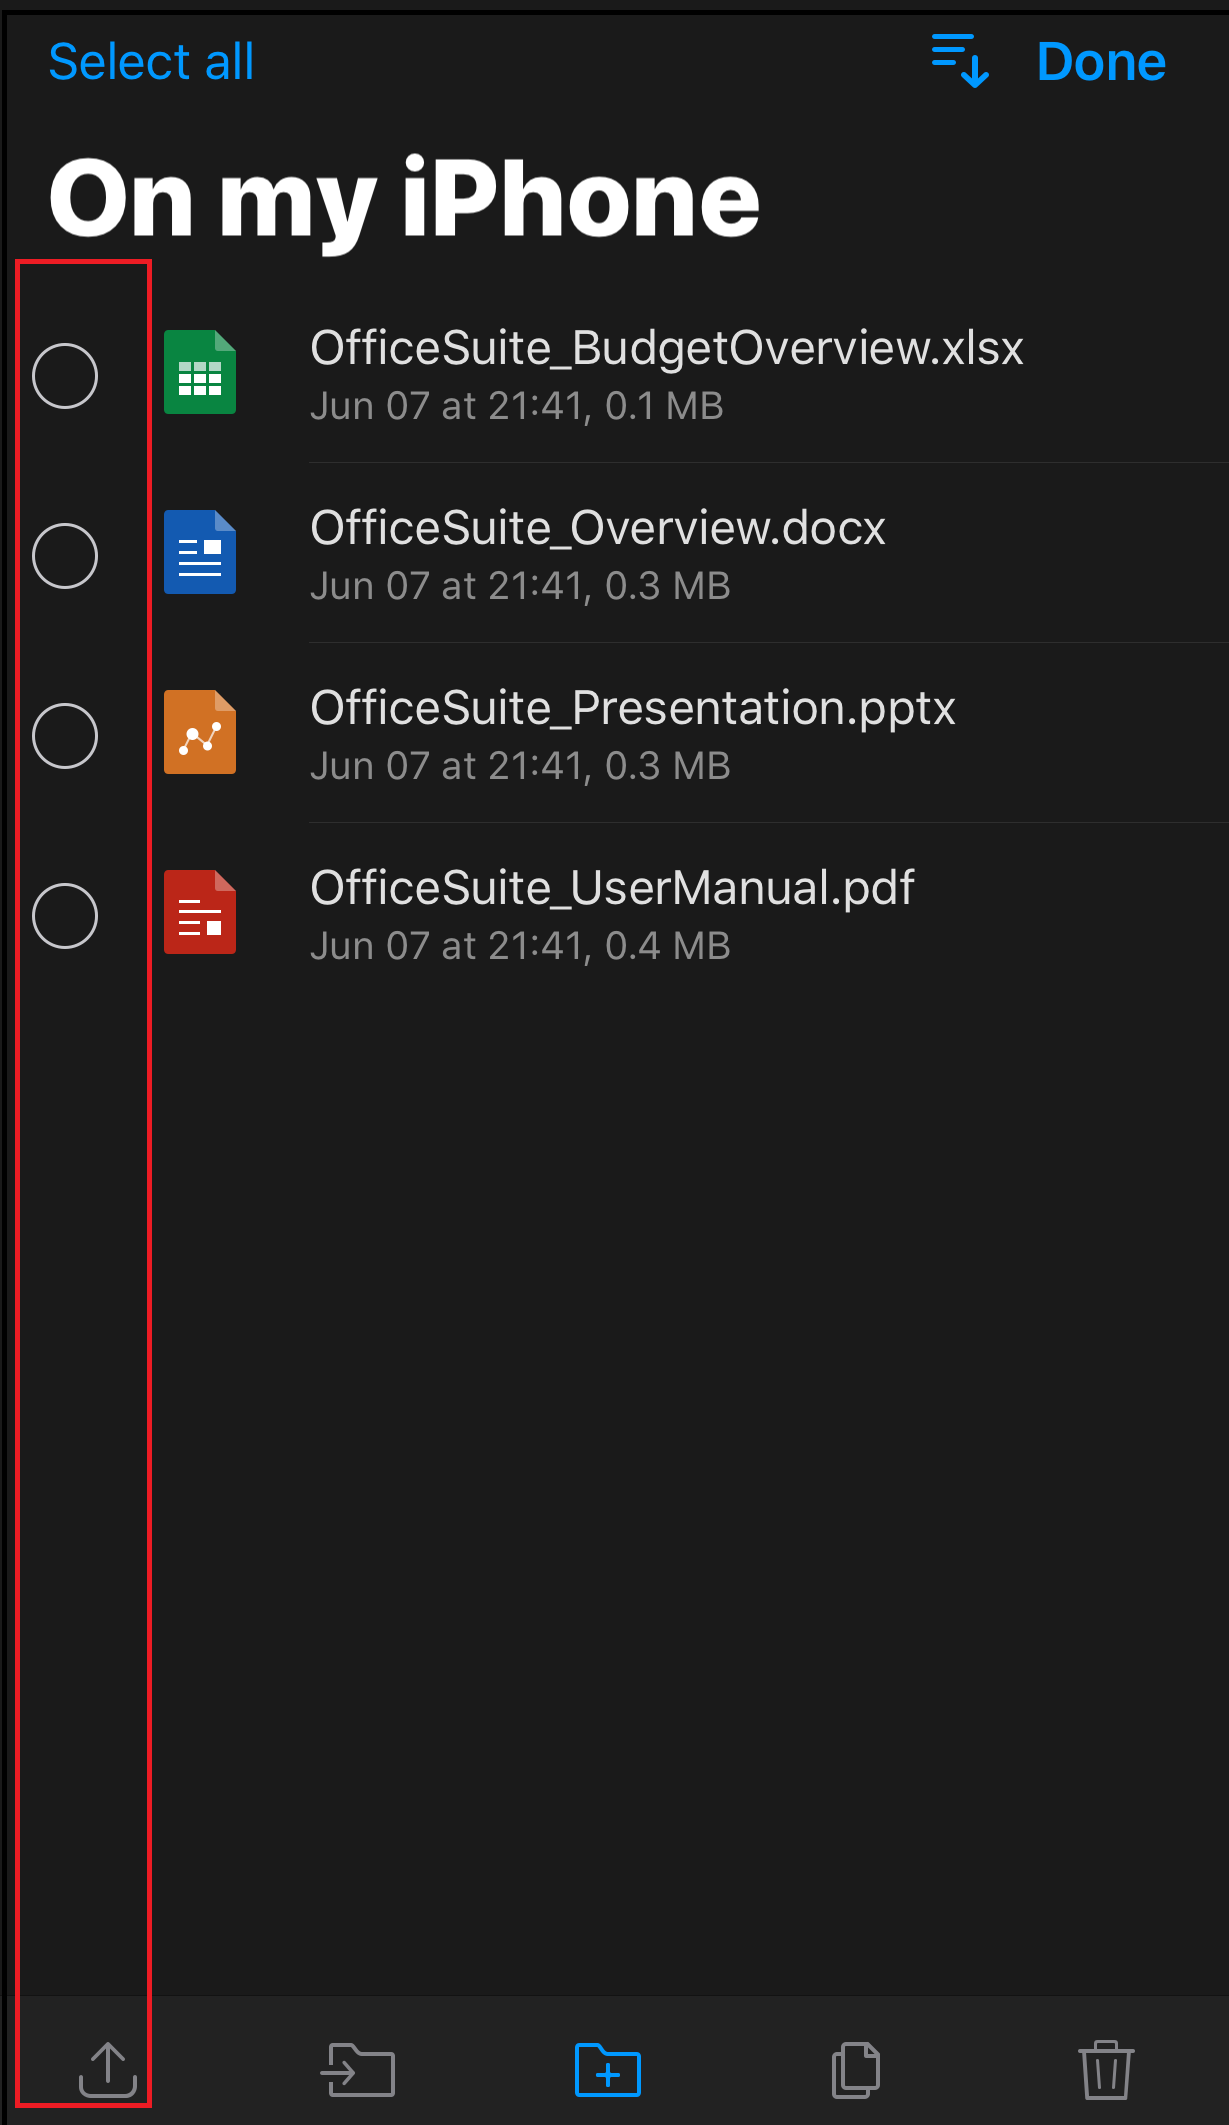Open the sort order icon
Viewport: 1229px width, 2125px height.
[960, 61]
